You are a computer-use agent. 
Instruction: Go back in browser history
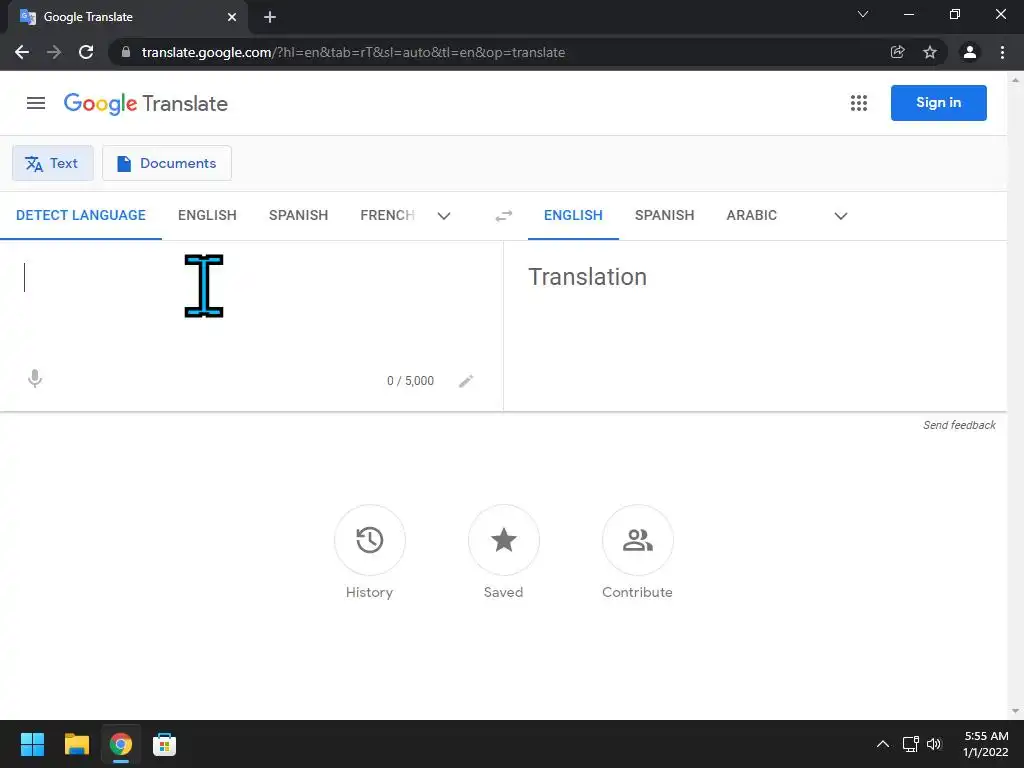pos(22,52)
